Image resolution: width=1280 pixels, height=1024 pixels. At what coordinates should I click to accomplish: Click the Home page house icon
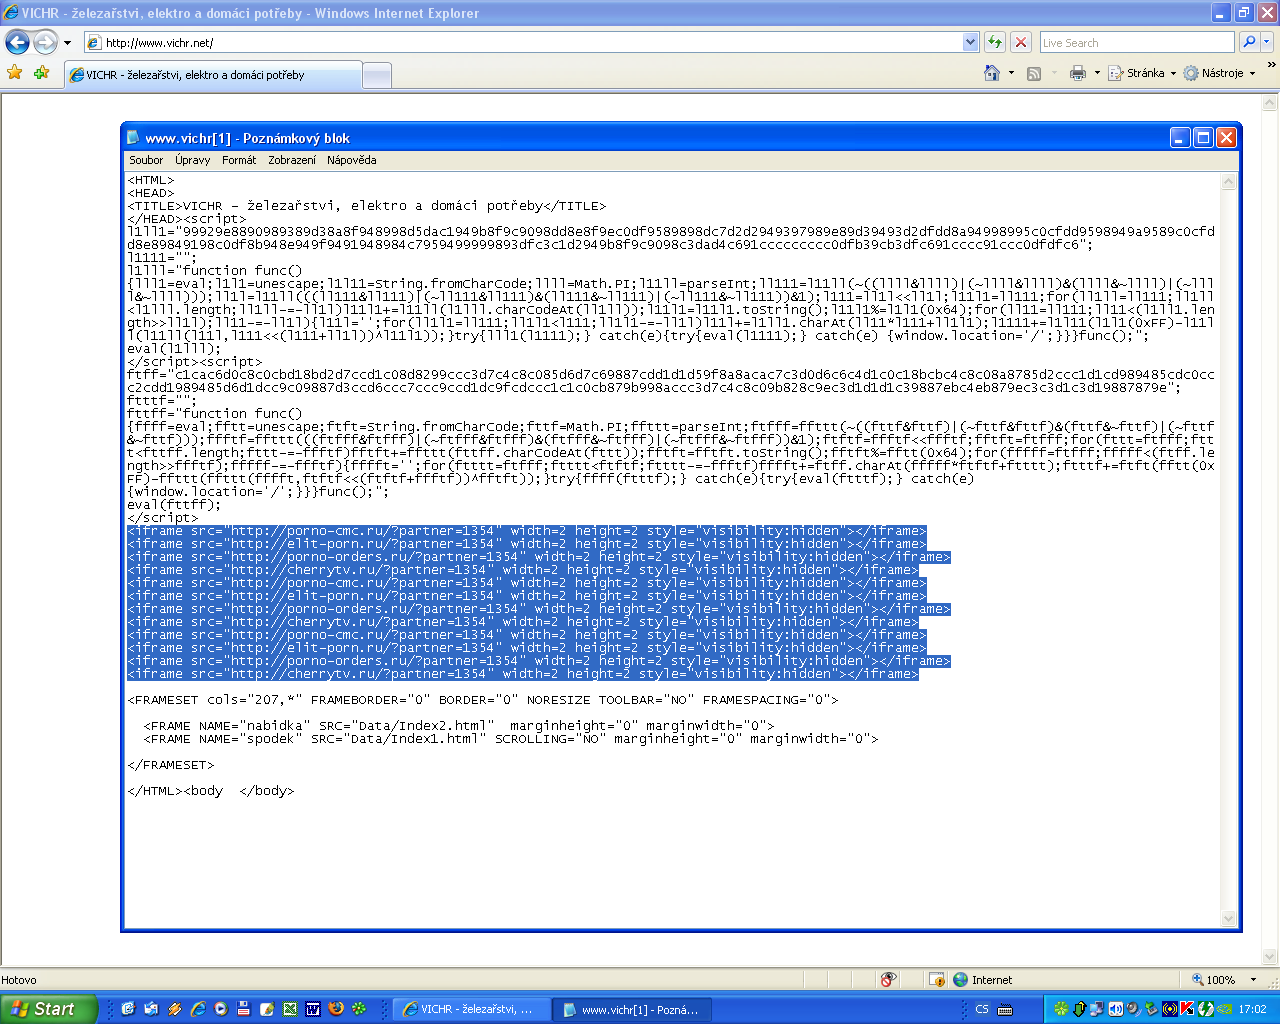click(992, 73)
